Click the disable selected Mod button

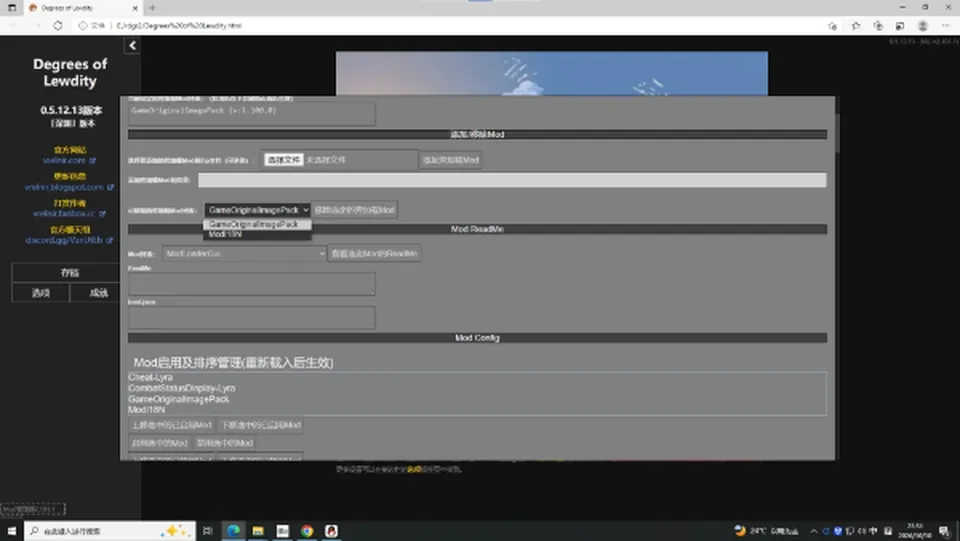tap(225, 442)
